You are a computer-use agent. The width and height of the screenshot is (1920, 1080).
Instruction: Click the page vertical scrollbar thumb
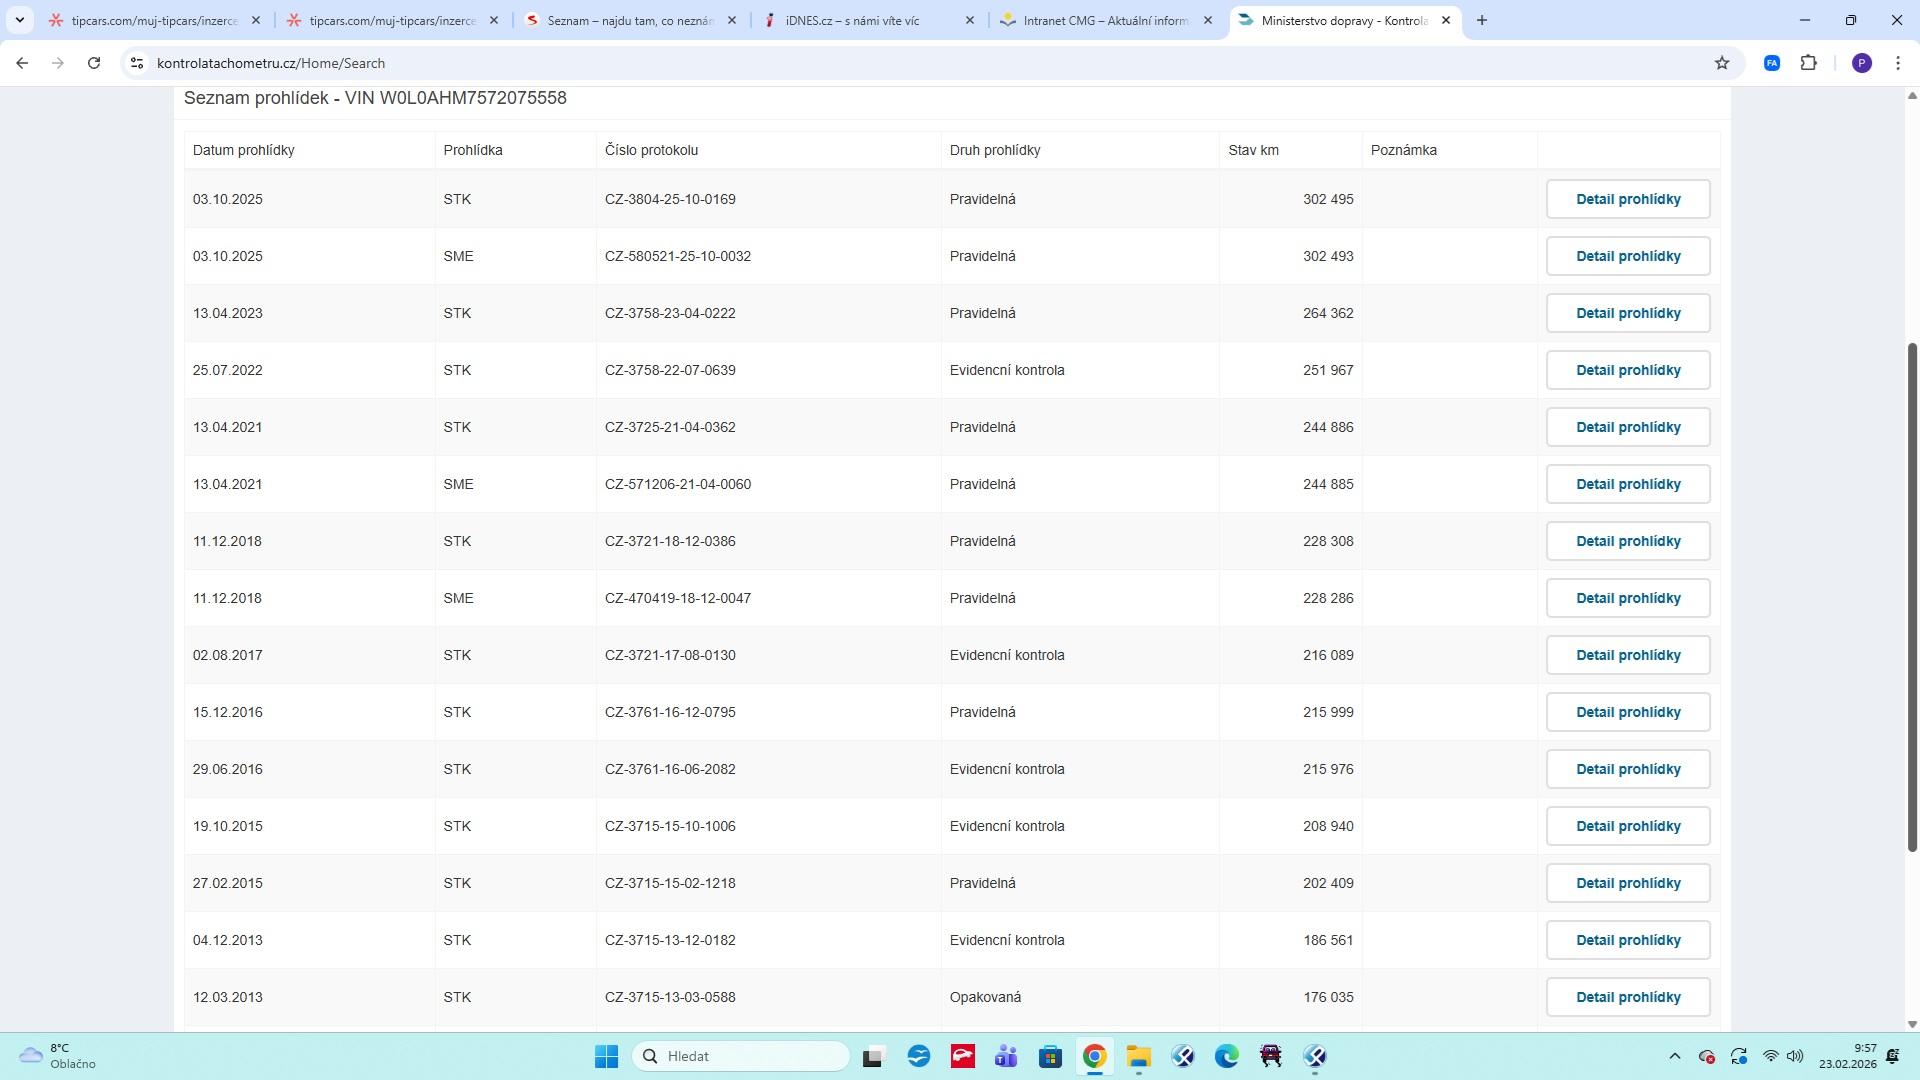pyautogui.click(x=1912, y=597)
